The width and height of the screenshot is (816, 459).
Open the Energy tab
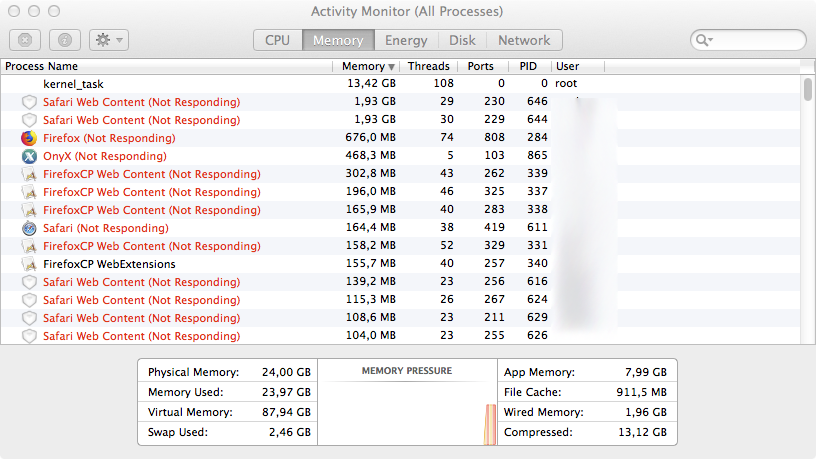click(x=406, y=40)
